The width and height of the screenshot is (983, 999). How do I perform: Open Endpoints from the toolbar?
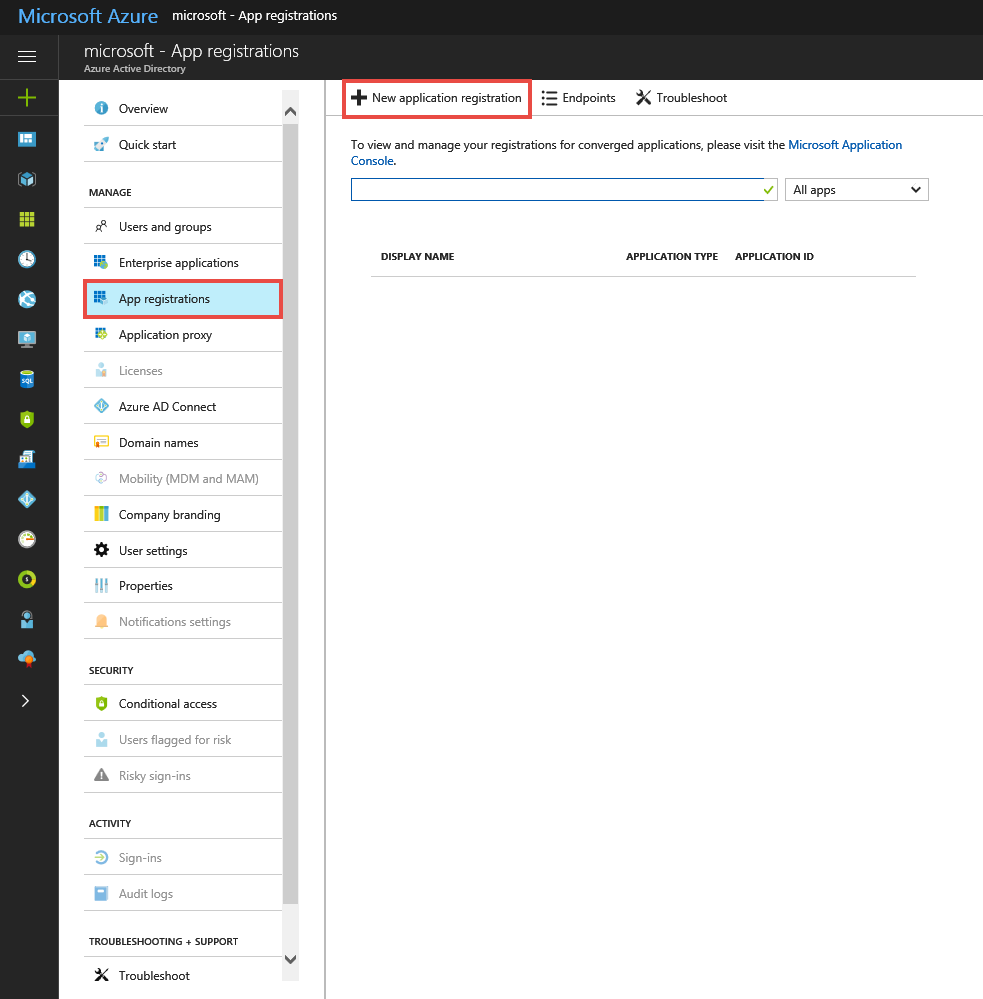(x=578, y=98)
